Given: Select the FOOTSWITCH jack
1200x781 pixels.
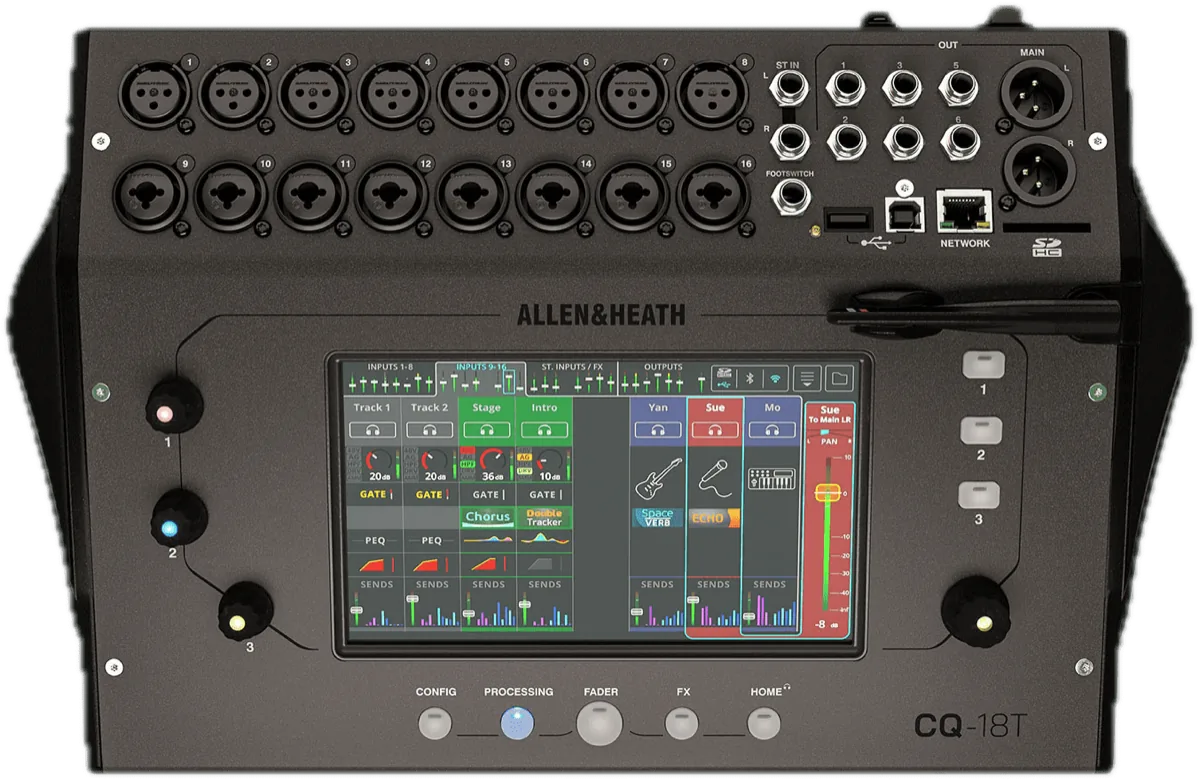Looking at the screenshot, I should click(790, 198).
